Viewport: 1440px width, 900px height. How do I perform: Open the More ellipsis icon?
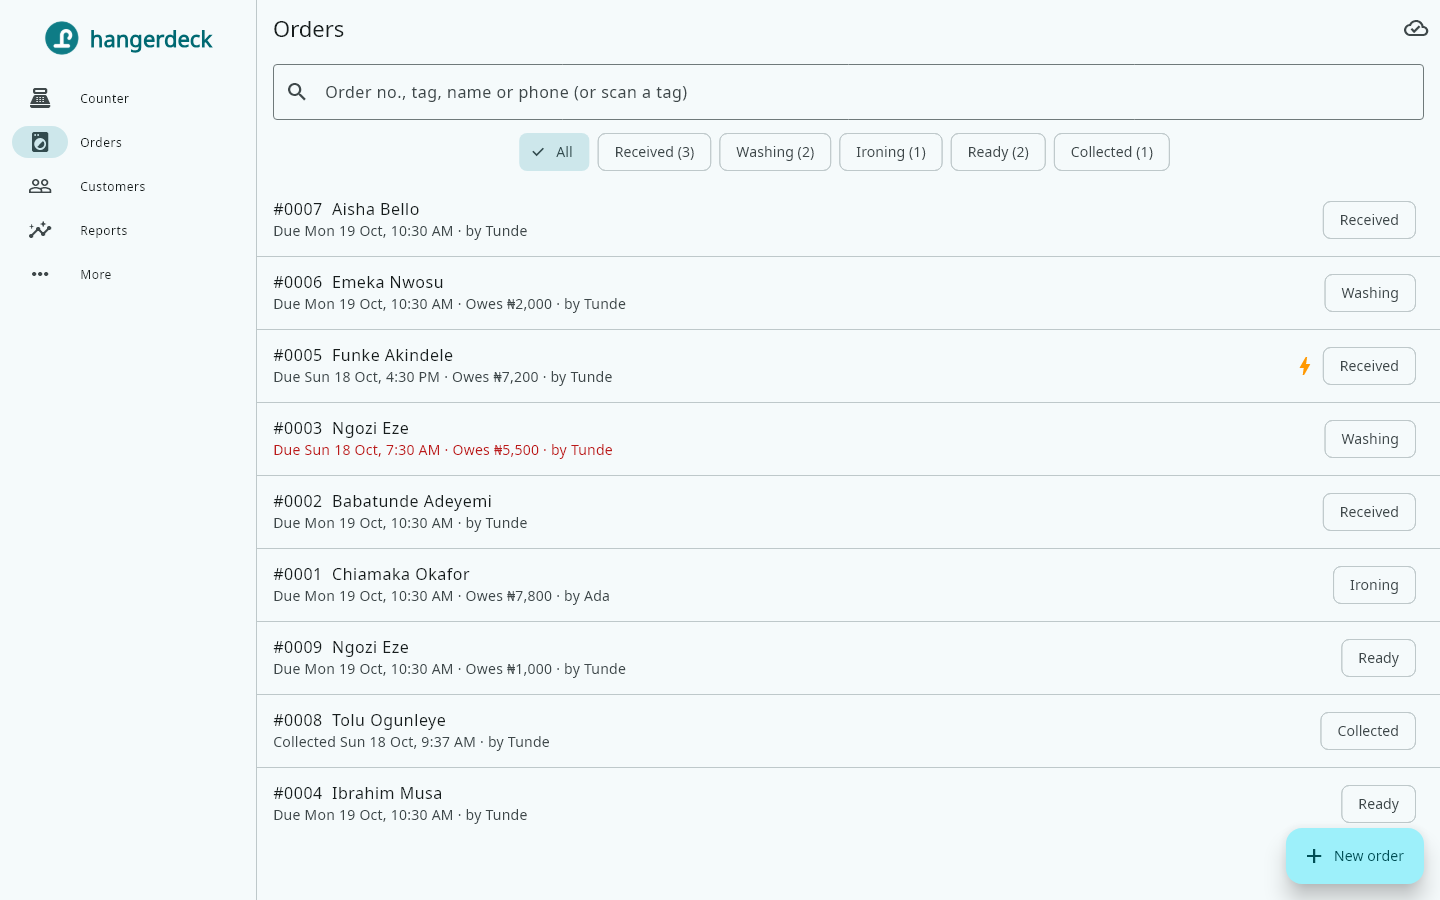40,274
